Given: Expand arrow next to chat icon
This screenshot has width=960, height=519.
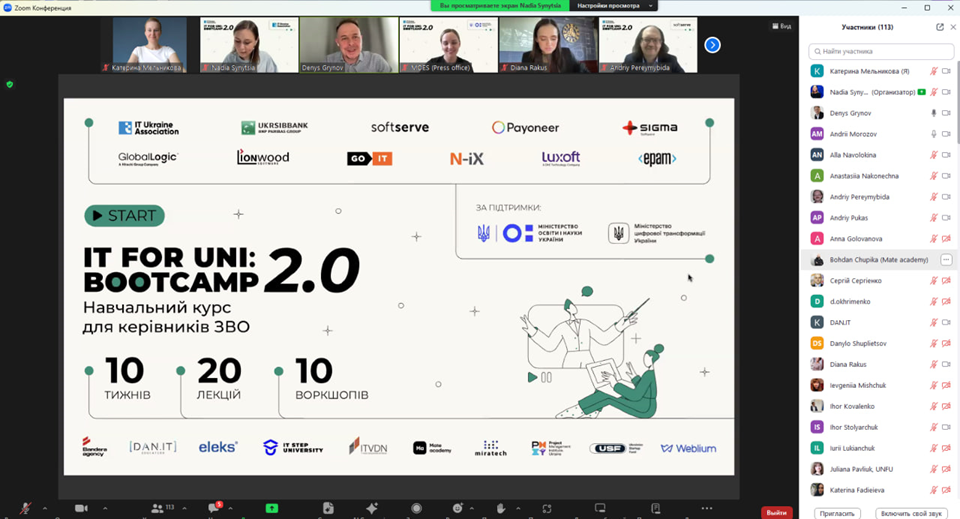Looking at the screenshot, I should tap(230, 508).
